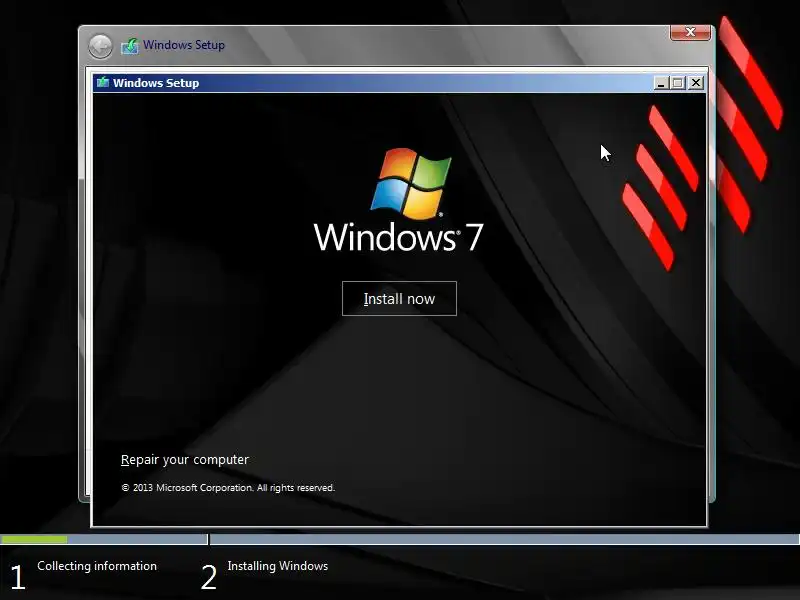Click the Windows 7 wordmark text
The height and width of the screenshot is (600, 800).
[x=398, y=237]
